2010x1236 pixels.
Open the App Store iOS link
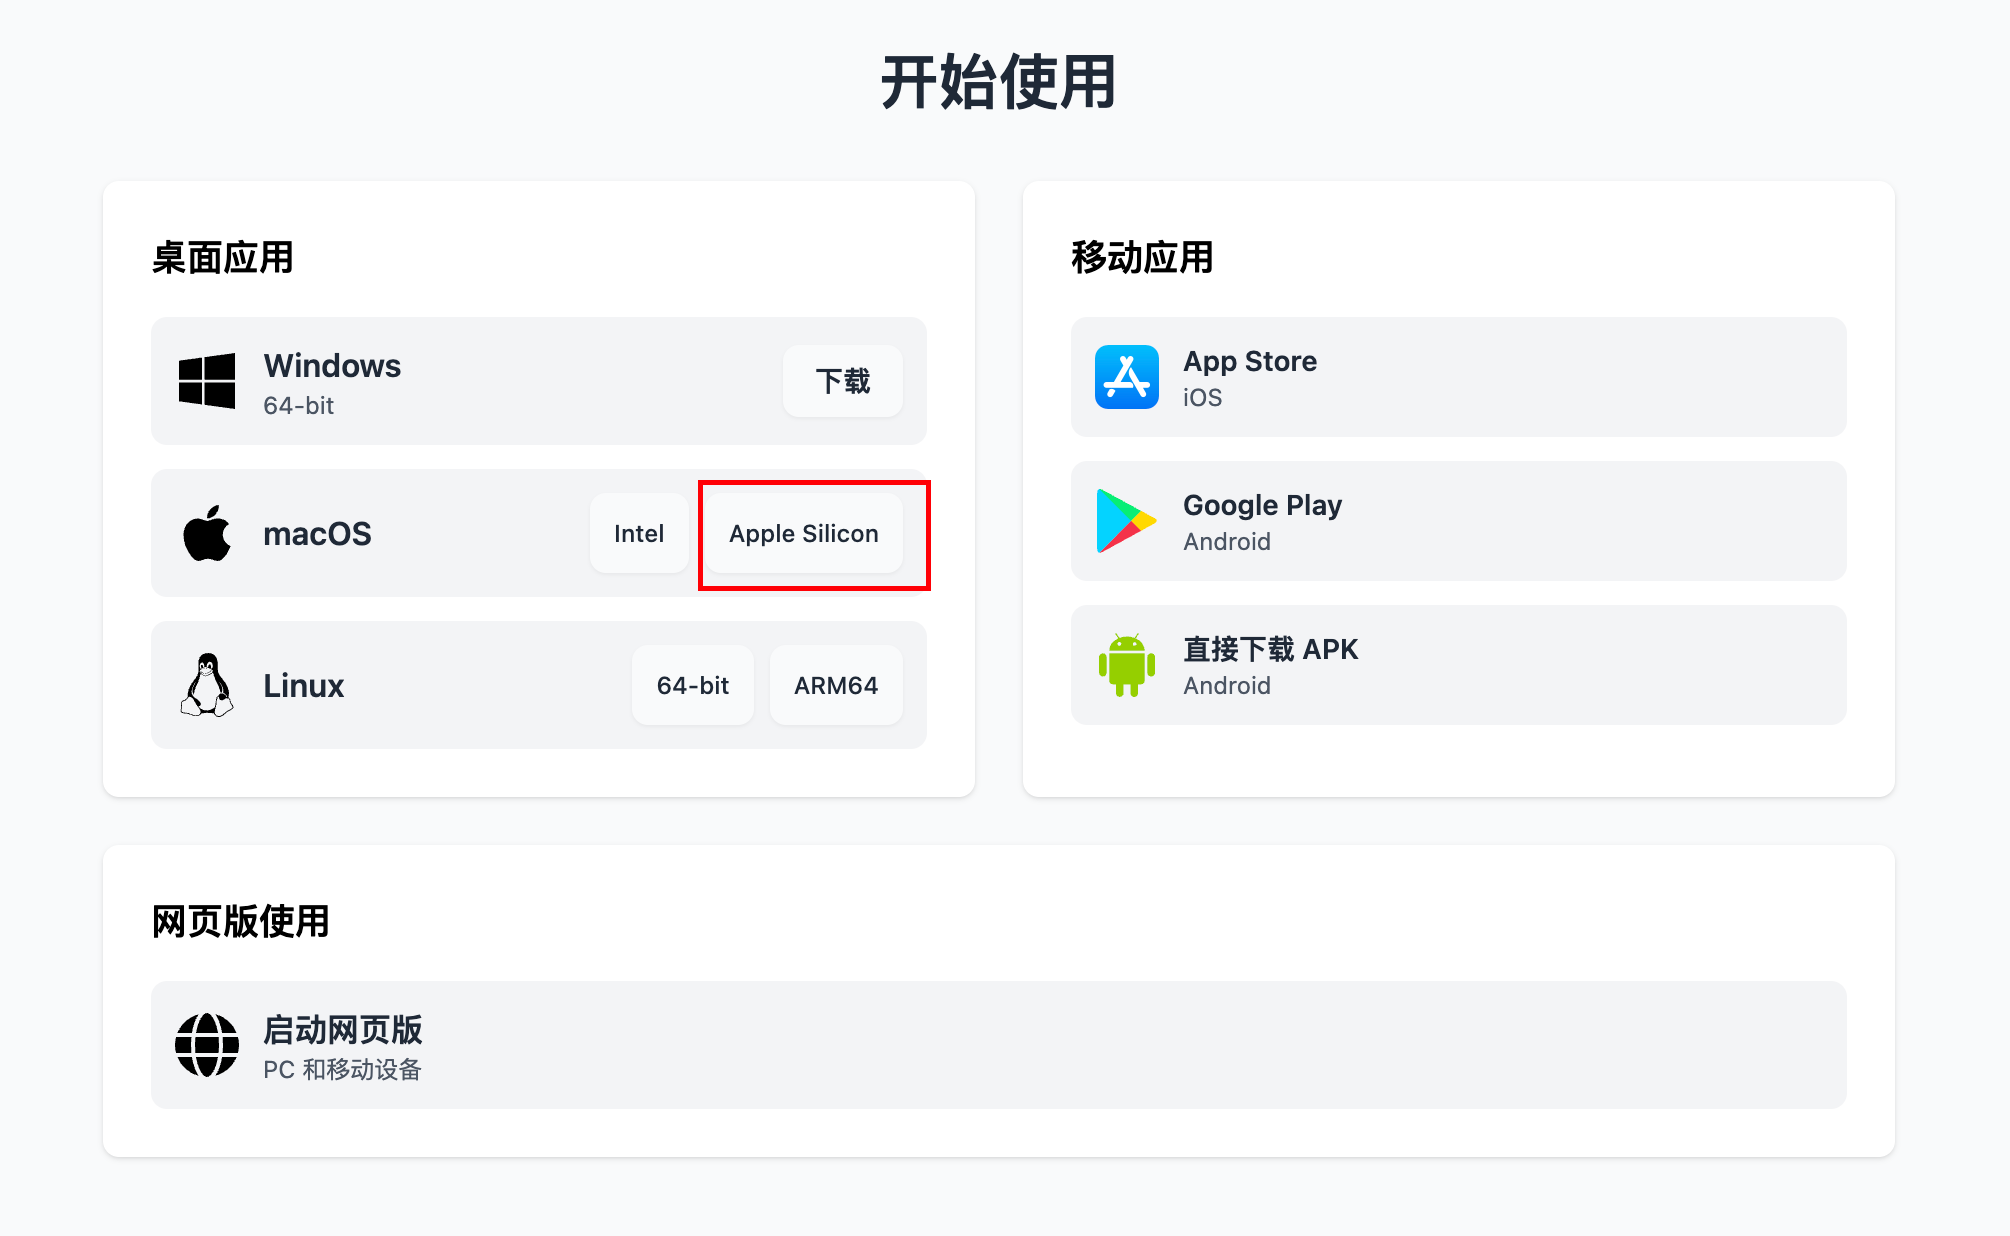(1458, 377)
